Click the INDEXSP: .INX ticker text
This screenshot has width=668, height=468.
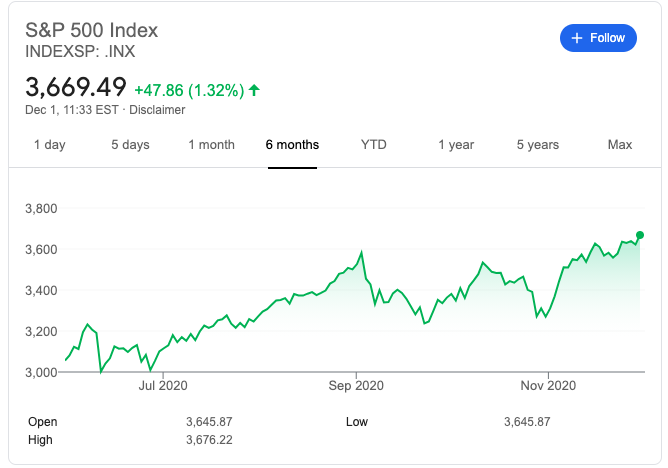click(x=80, y=51)
